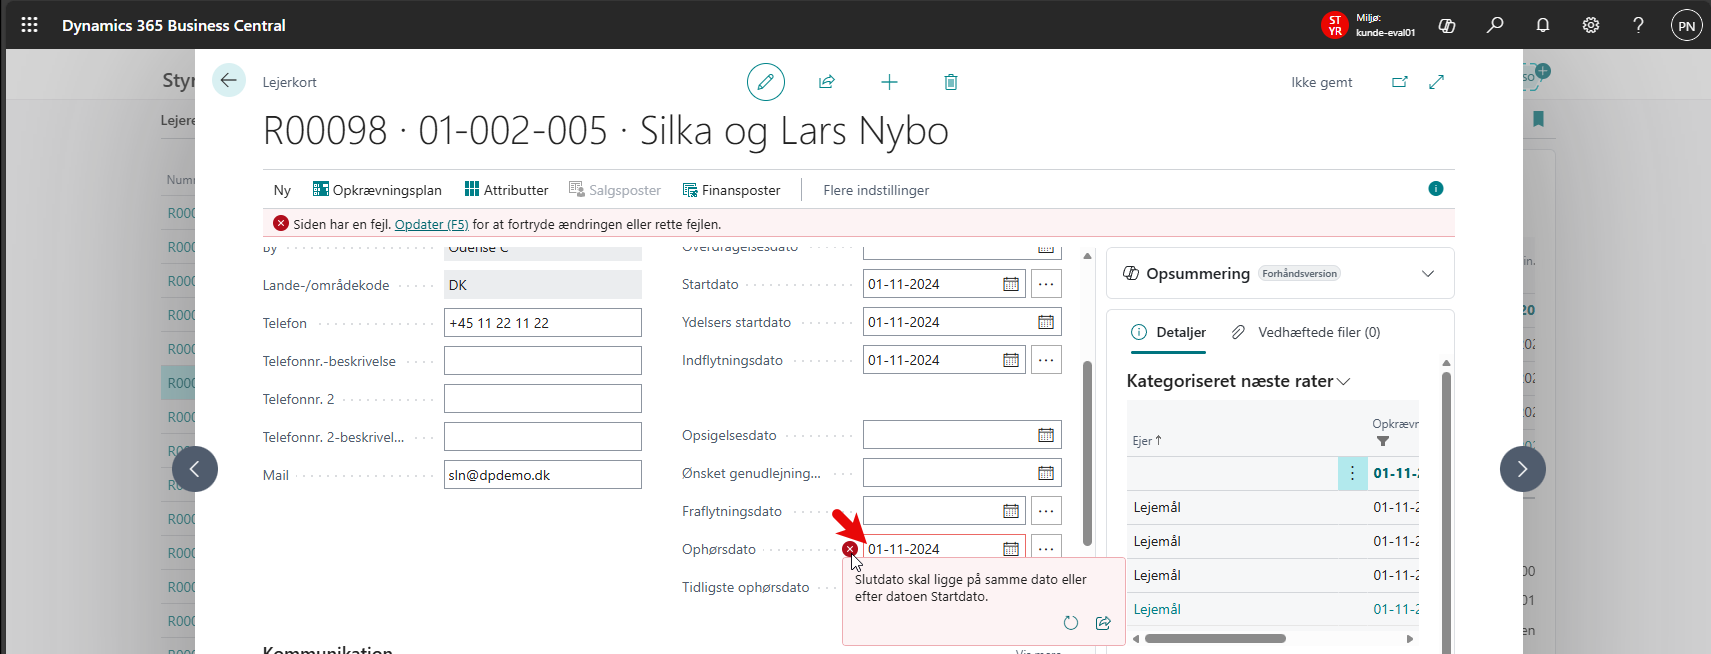Click the edit pencil icon
The width and height of the screenshot is (1711, 654).
point(765,82)
